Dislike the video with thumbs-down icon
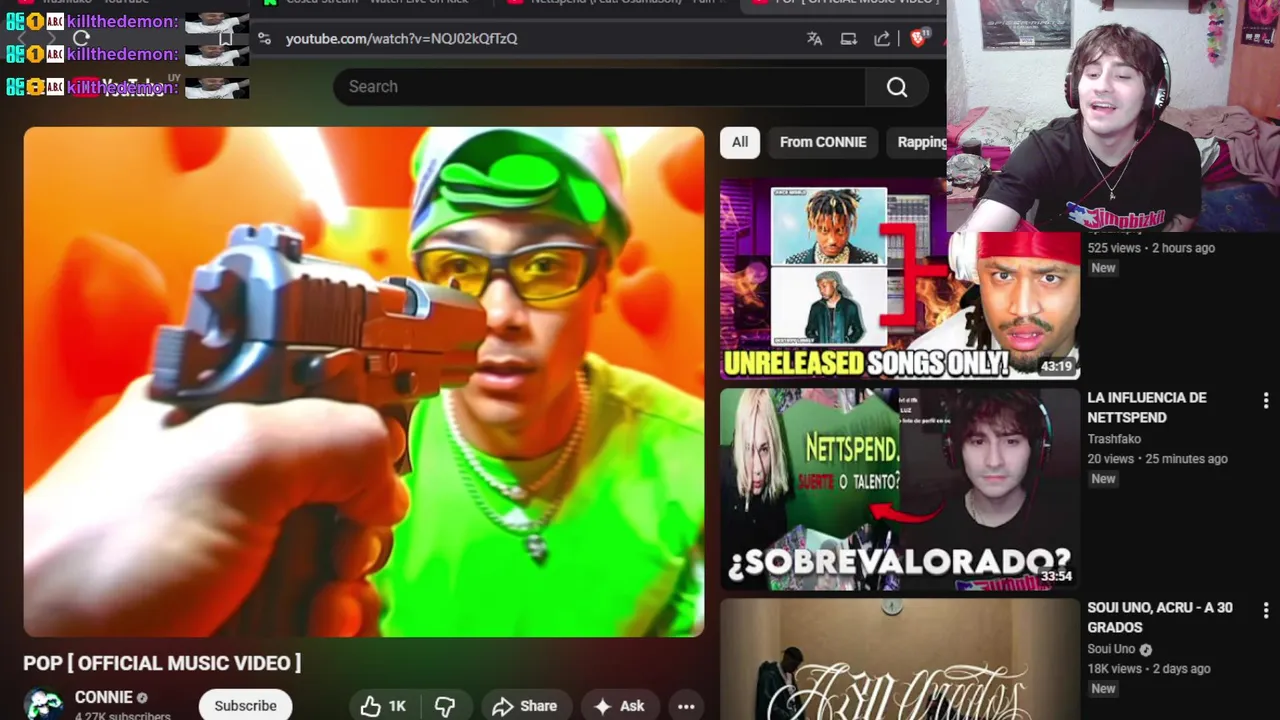This screenshot has width=1280, height=720. pyautogui.click(x=445, y=706)
